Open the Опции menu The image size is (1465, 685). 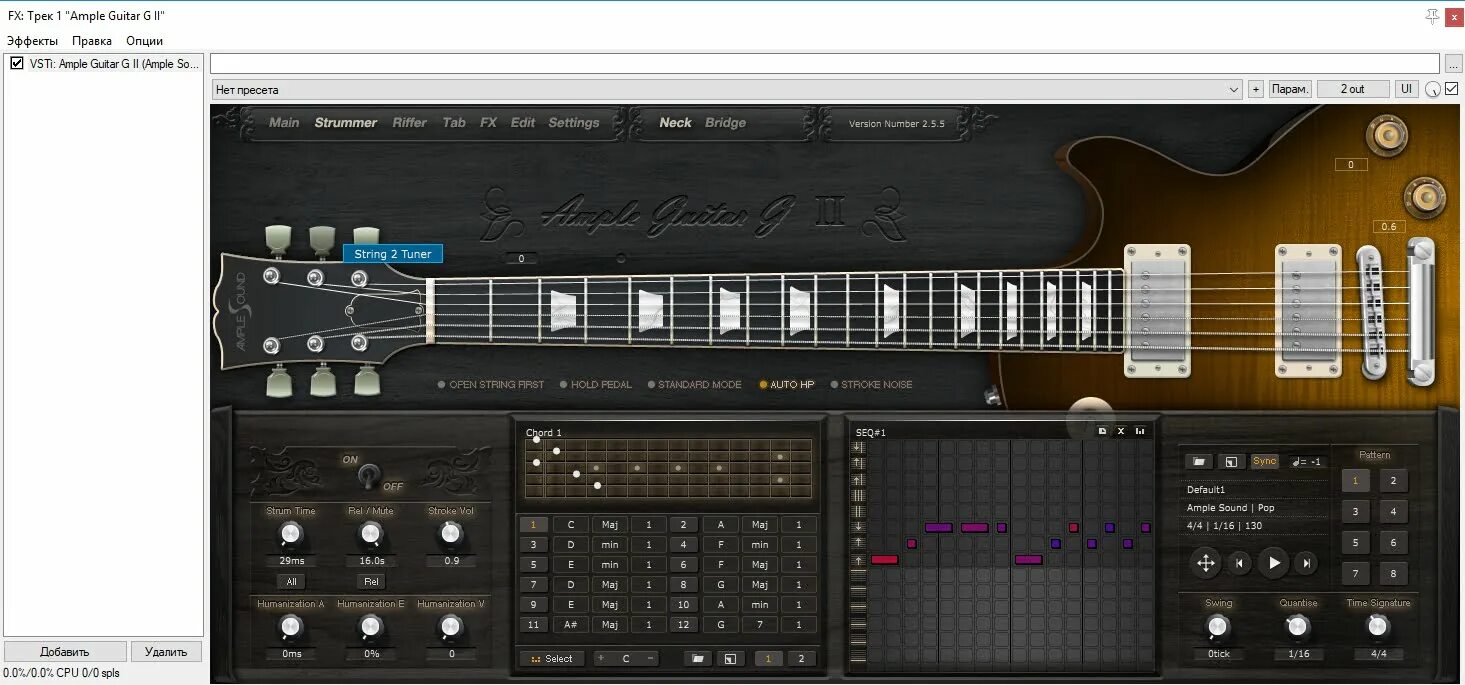point(144,41)
